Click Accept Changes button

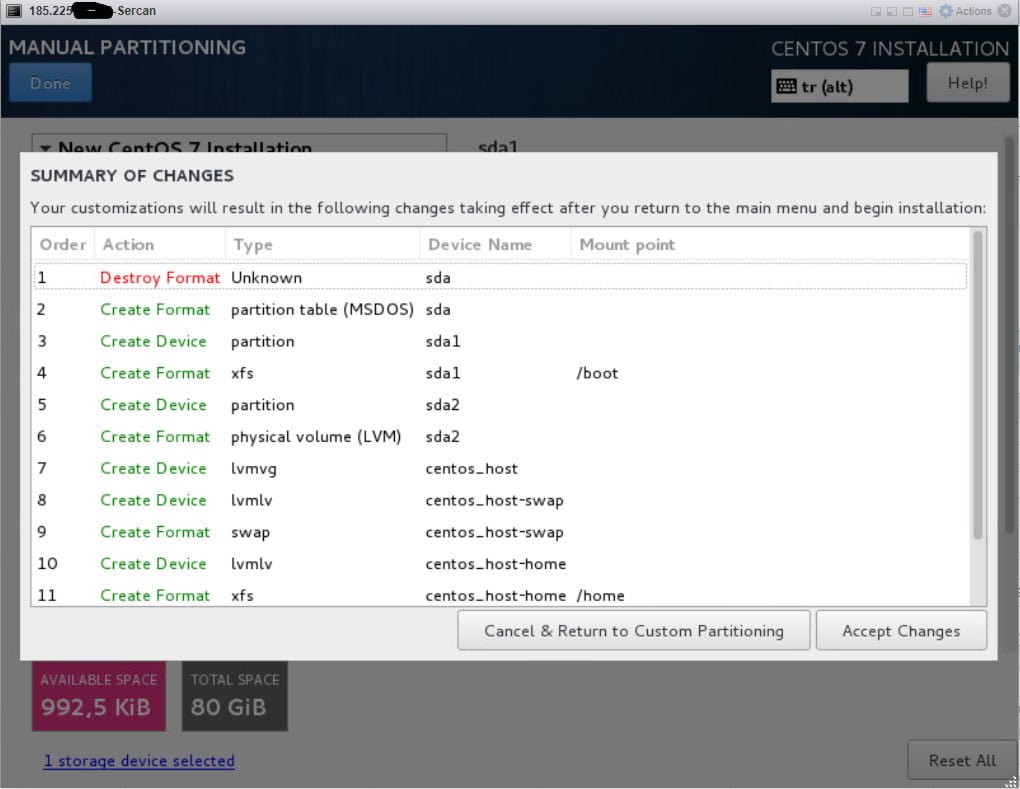point(901,630)
